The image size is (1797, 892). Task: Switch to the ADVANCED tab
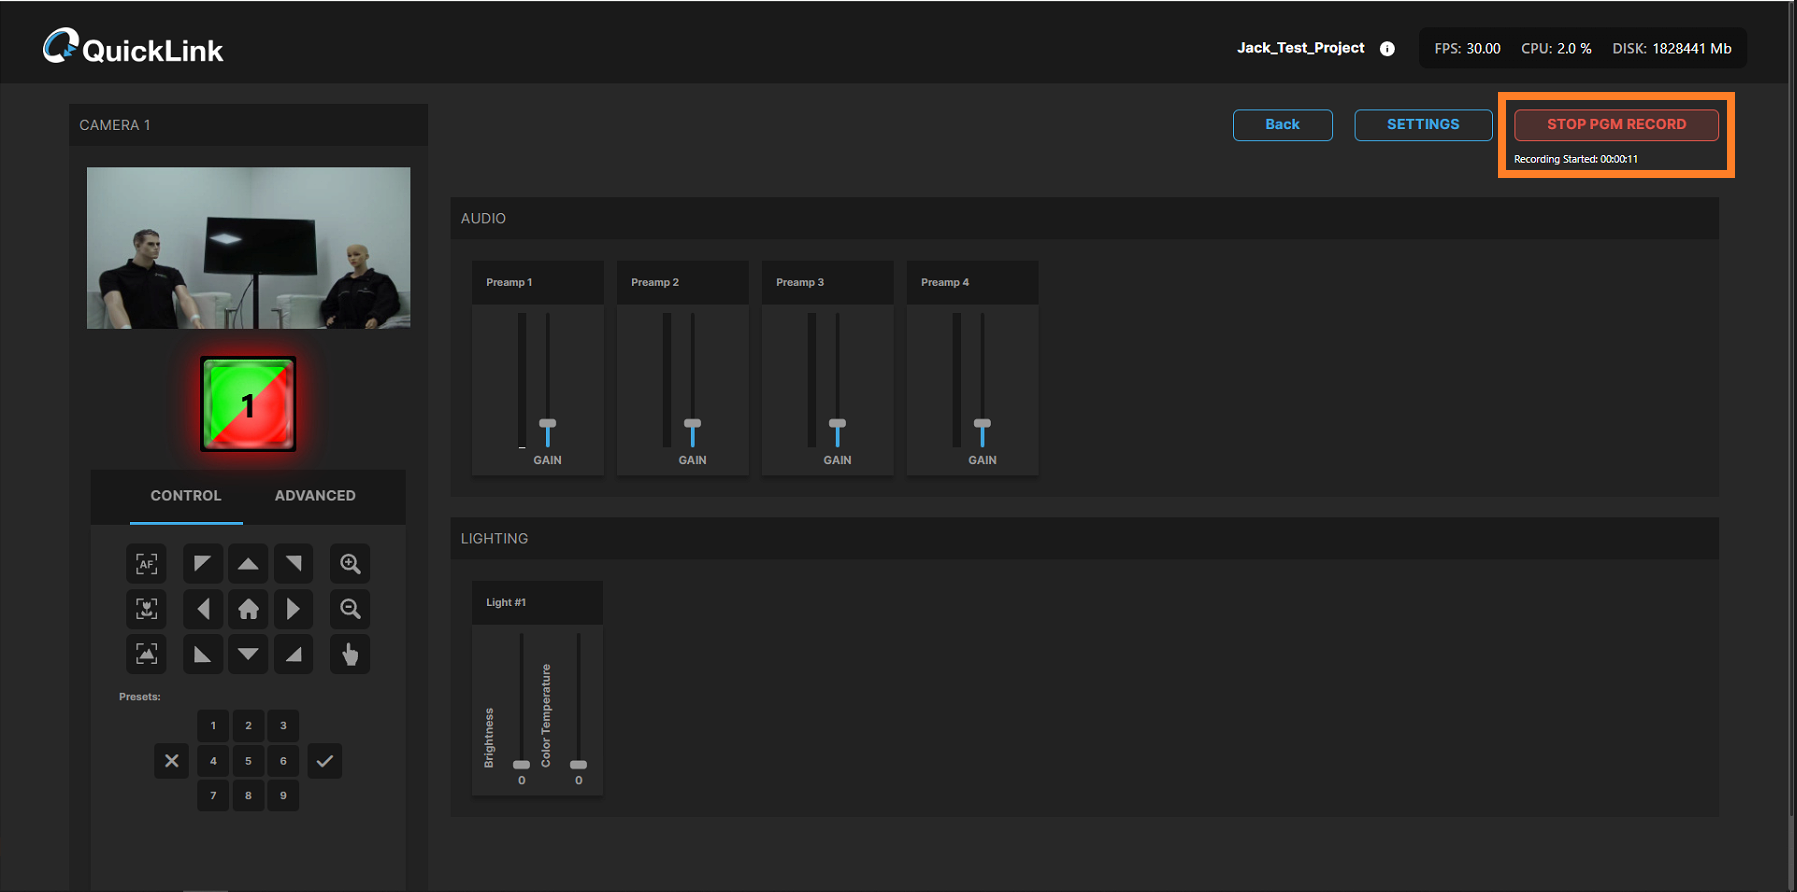[315, 496]
